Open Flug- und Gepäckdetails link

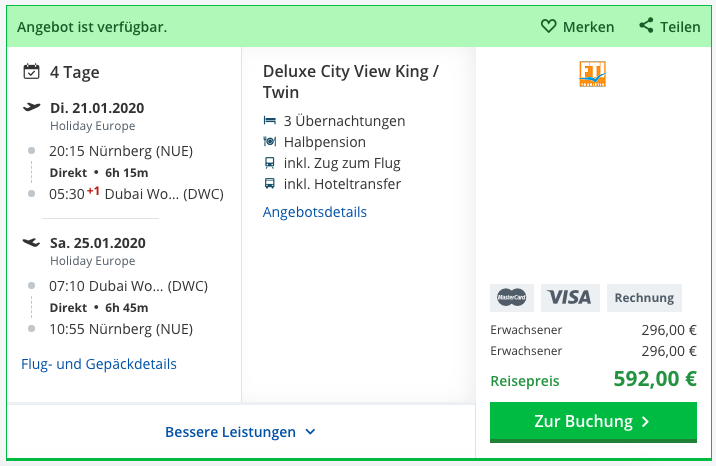click(99, 364)
